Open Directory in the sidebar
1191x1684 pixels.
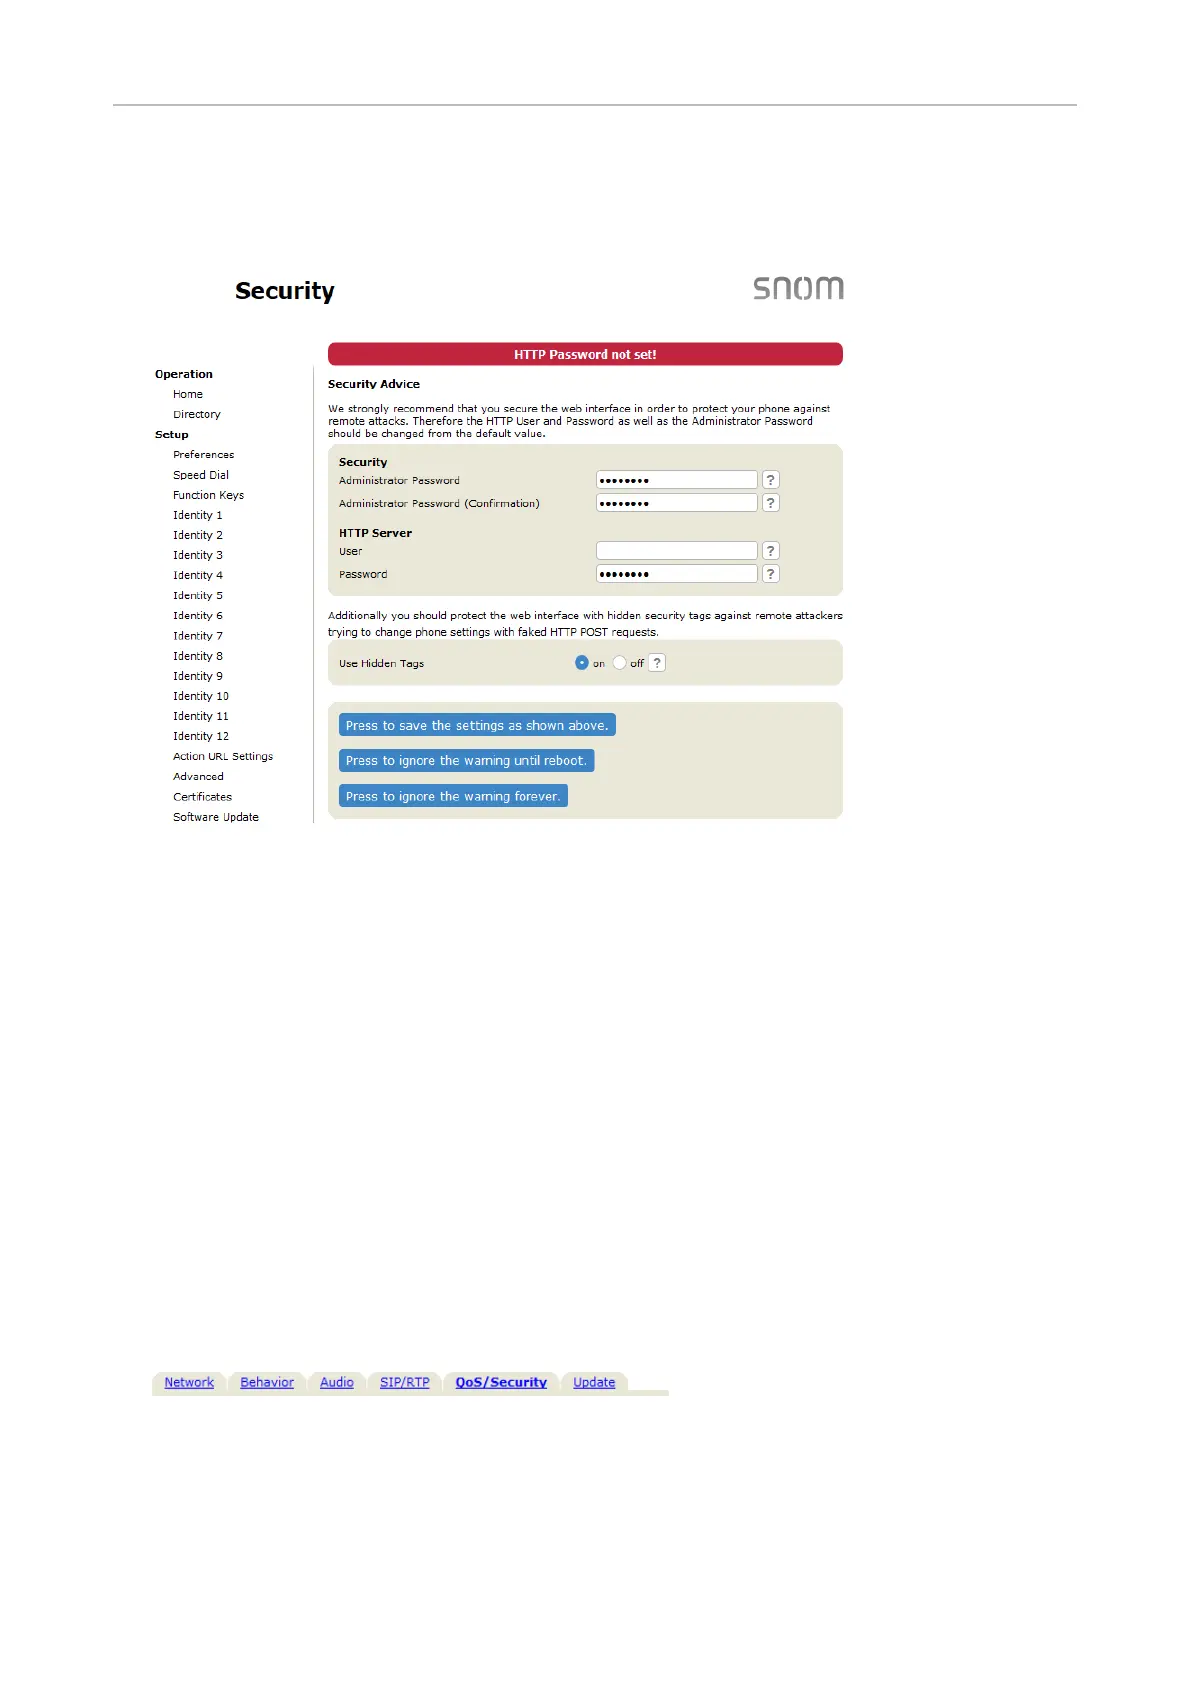(x=197, y=414)
